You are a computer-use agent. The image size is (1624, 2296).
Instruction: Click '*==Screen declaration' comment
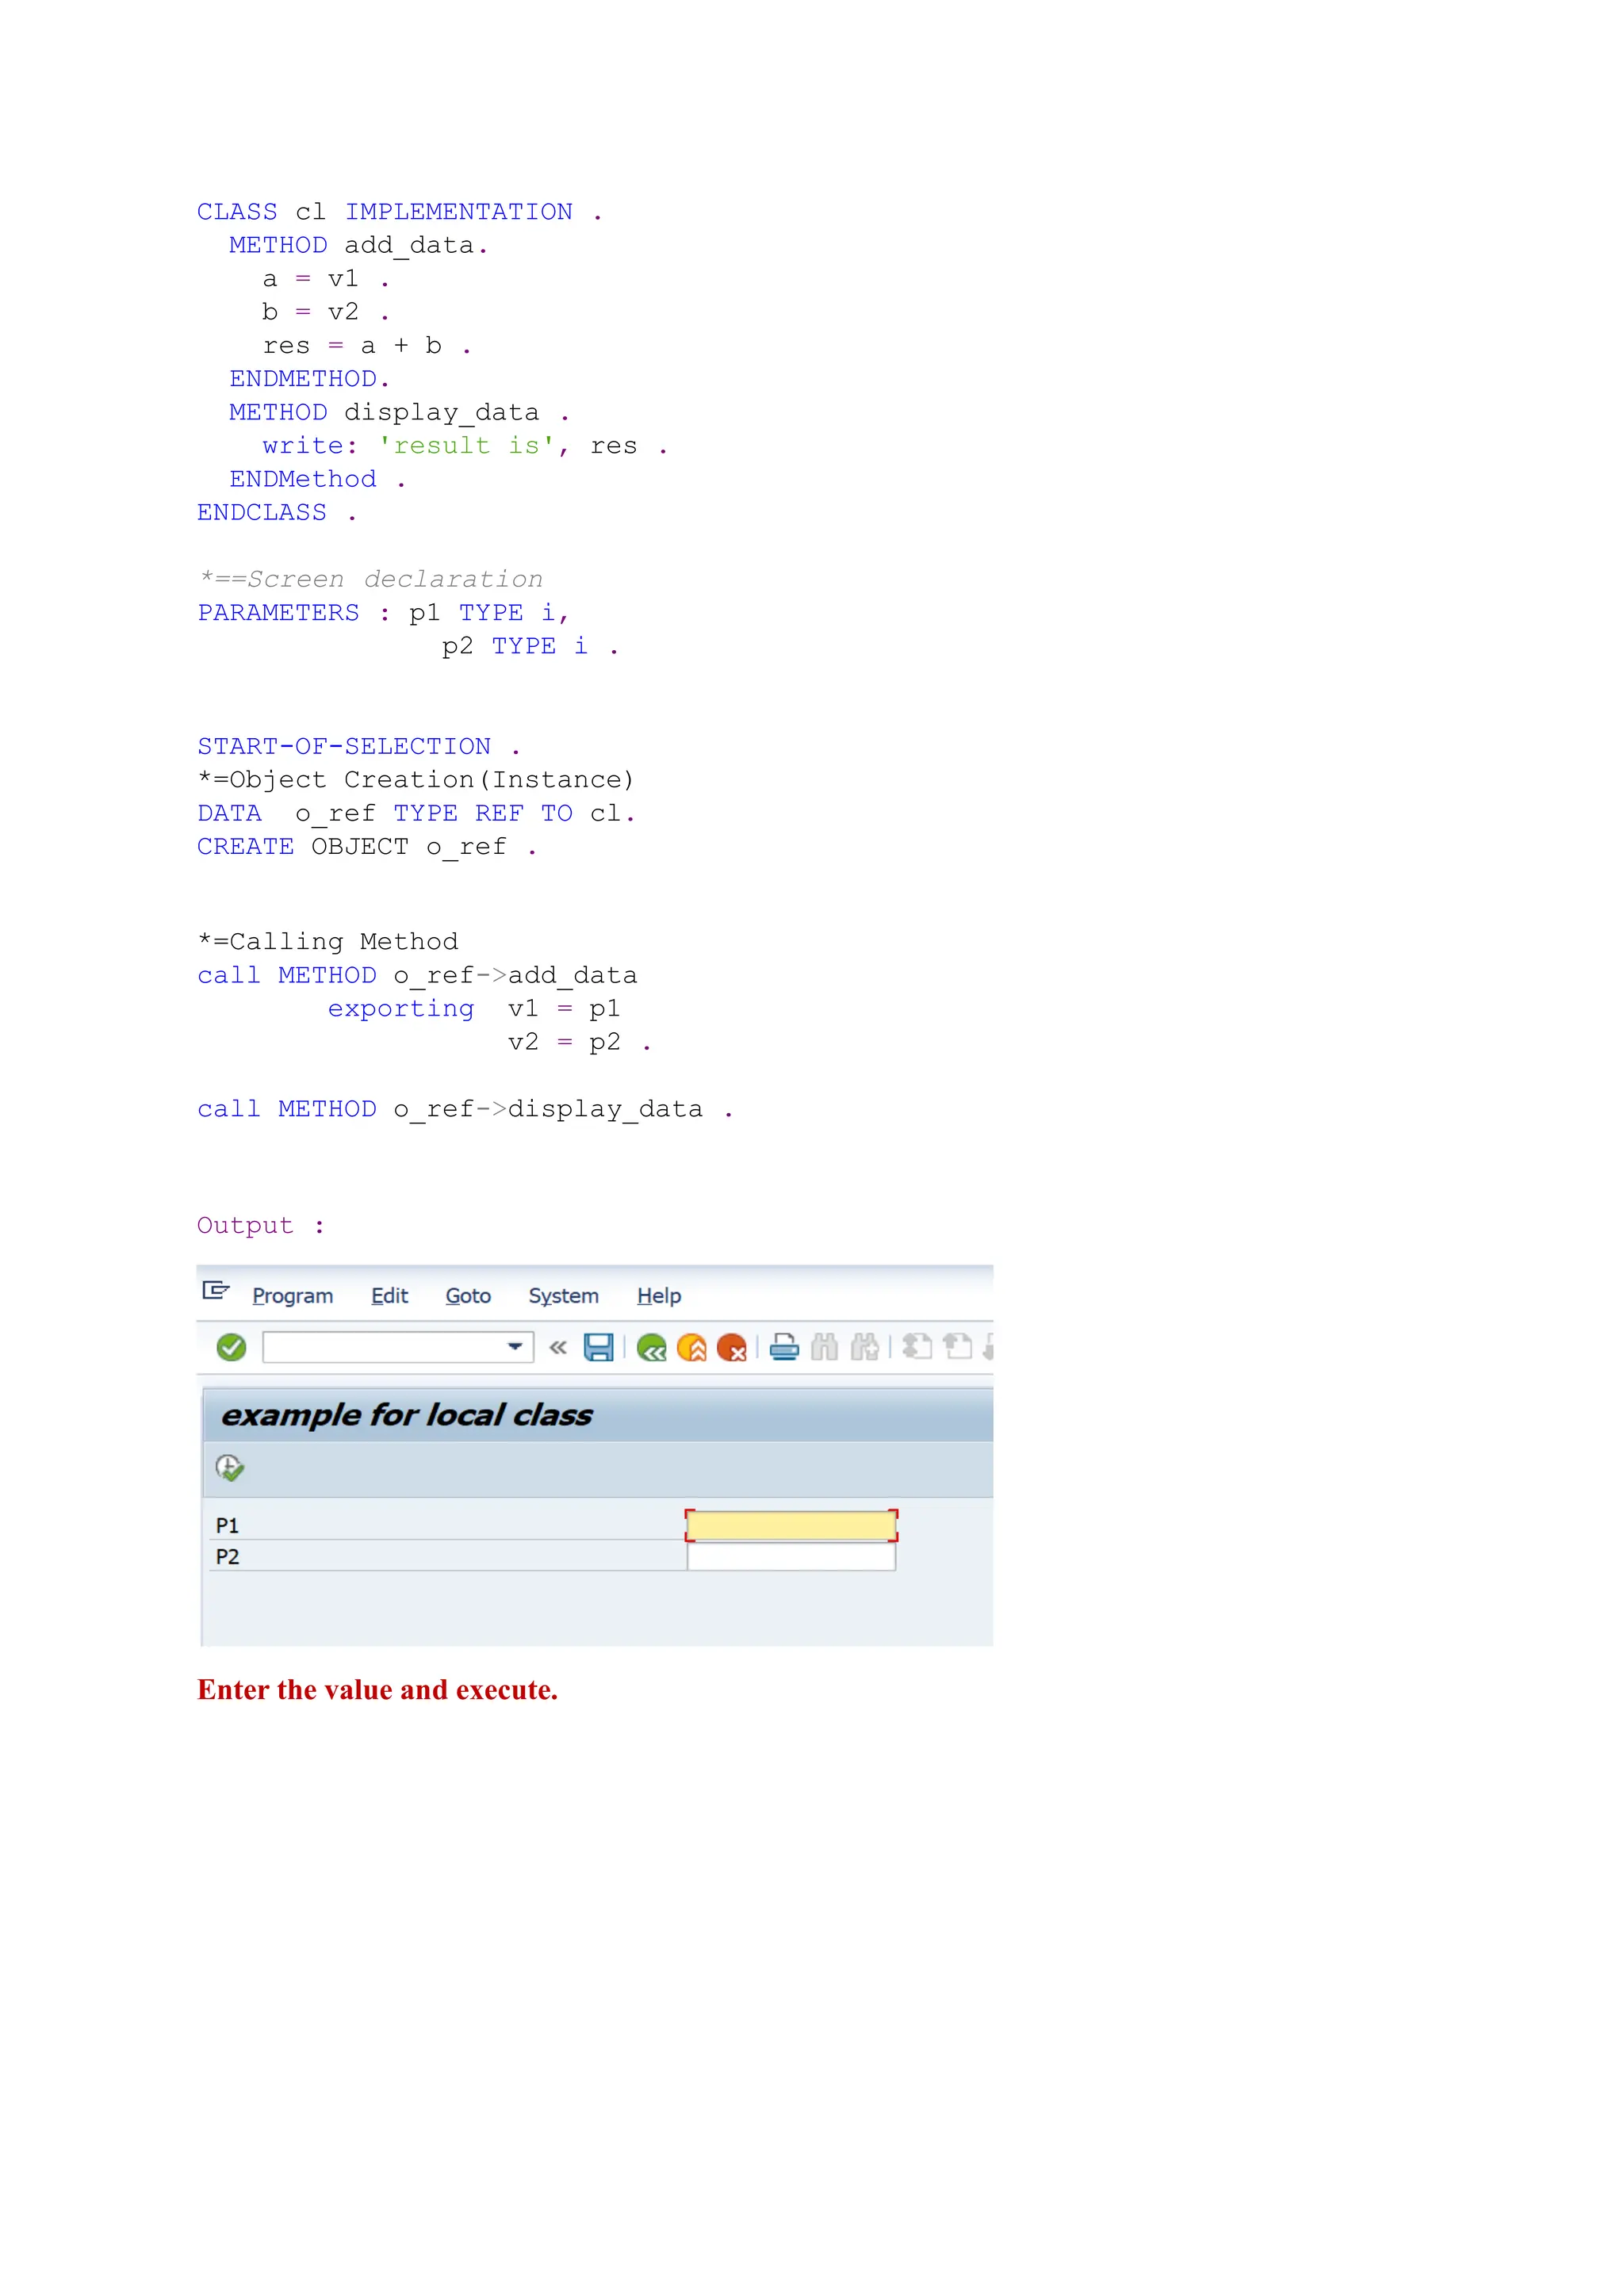370,579
